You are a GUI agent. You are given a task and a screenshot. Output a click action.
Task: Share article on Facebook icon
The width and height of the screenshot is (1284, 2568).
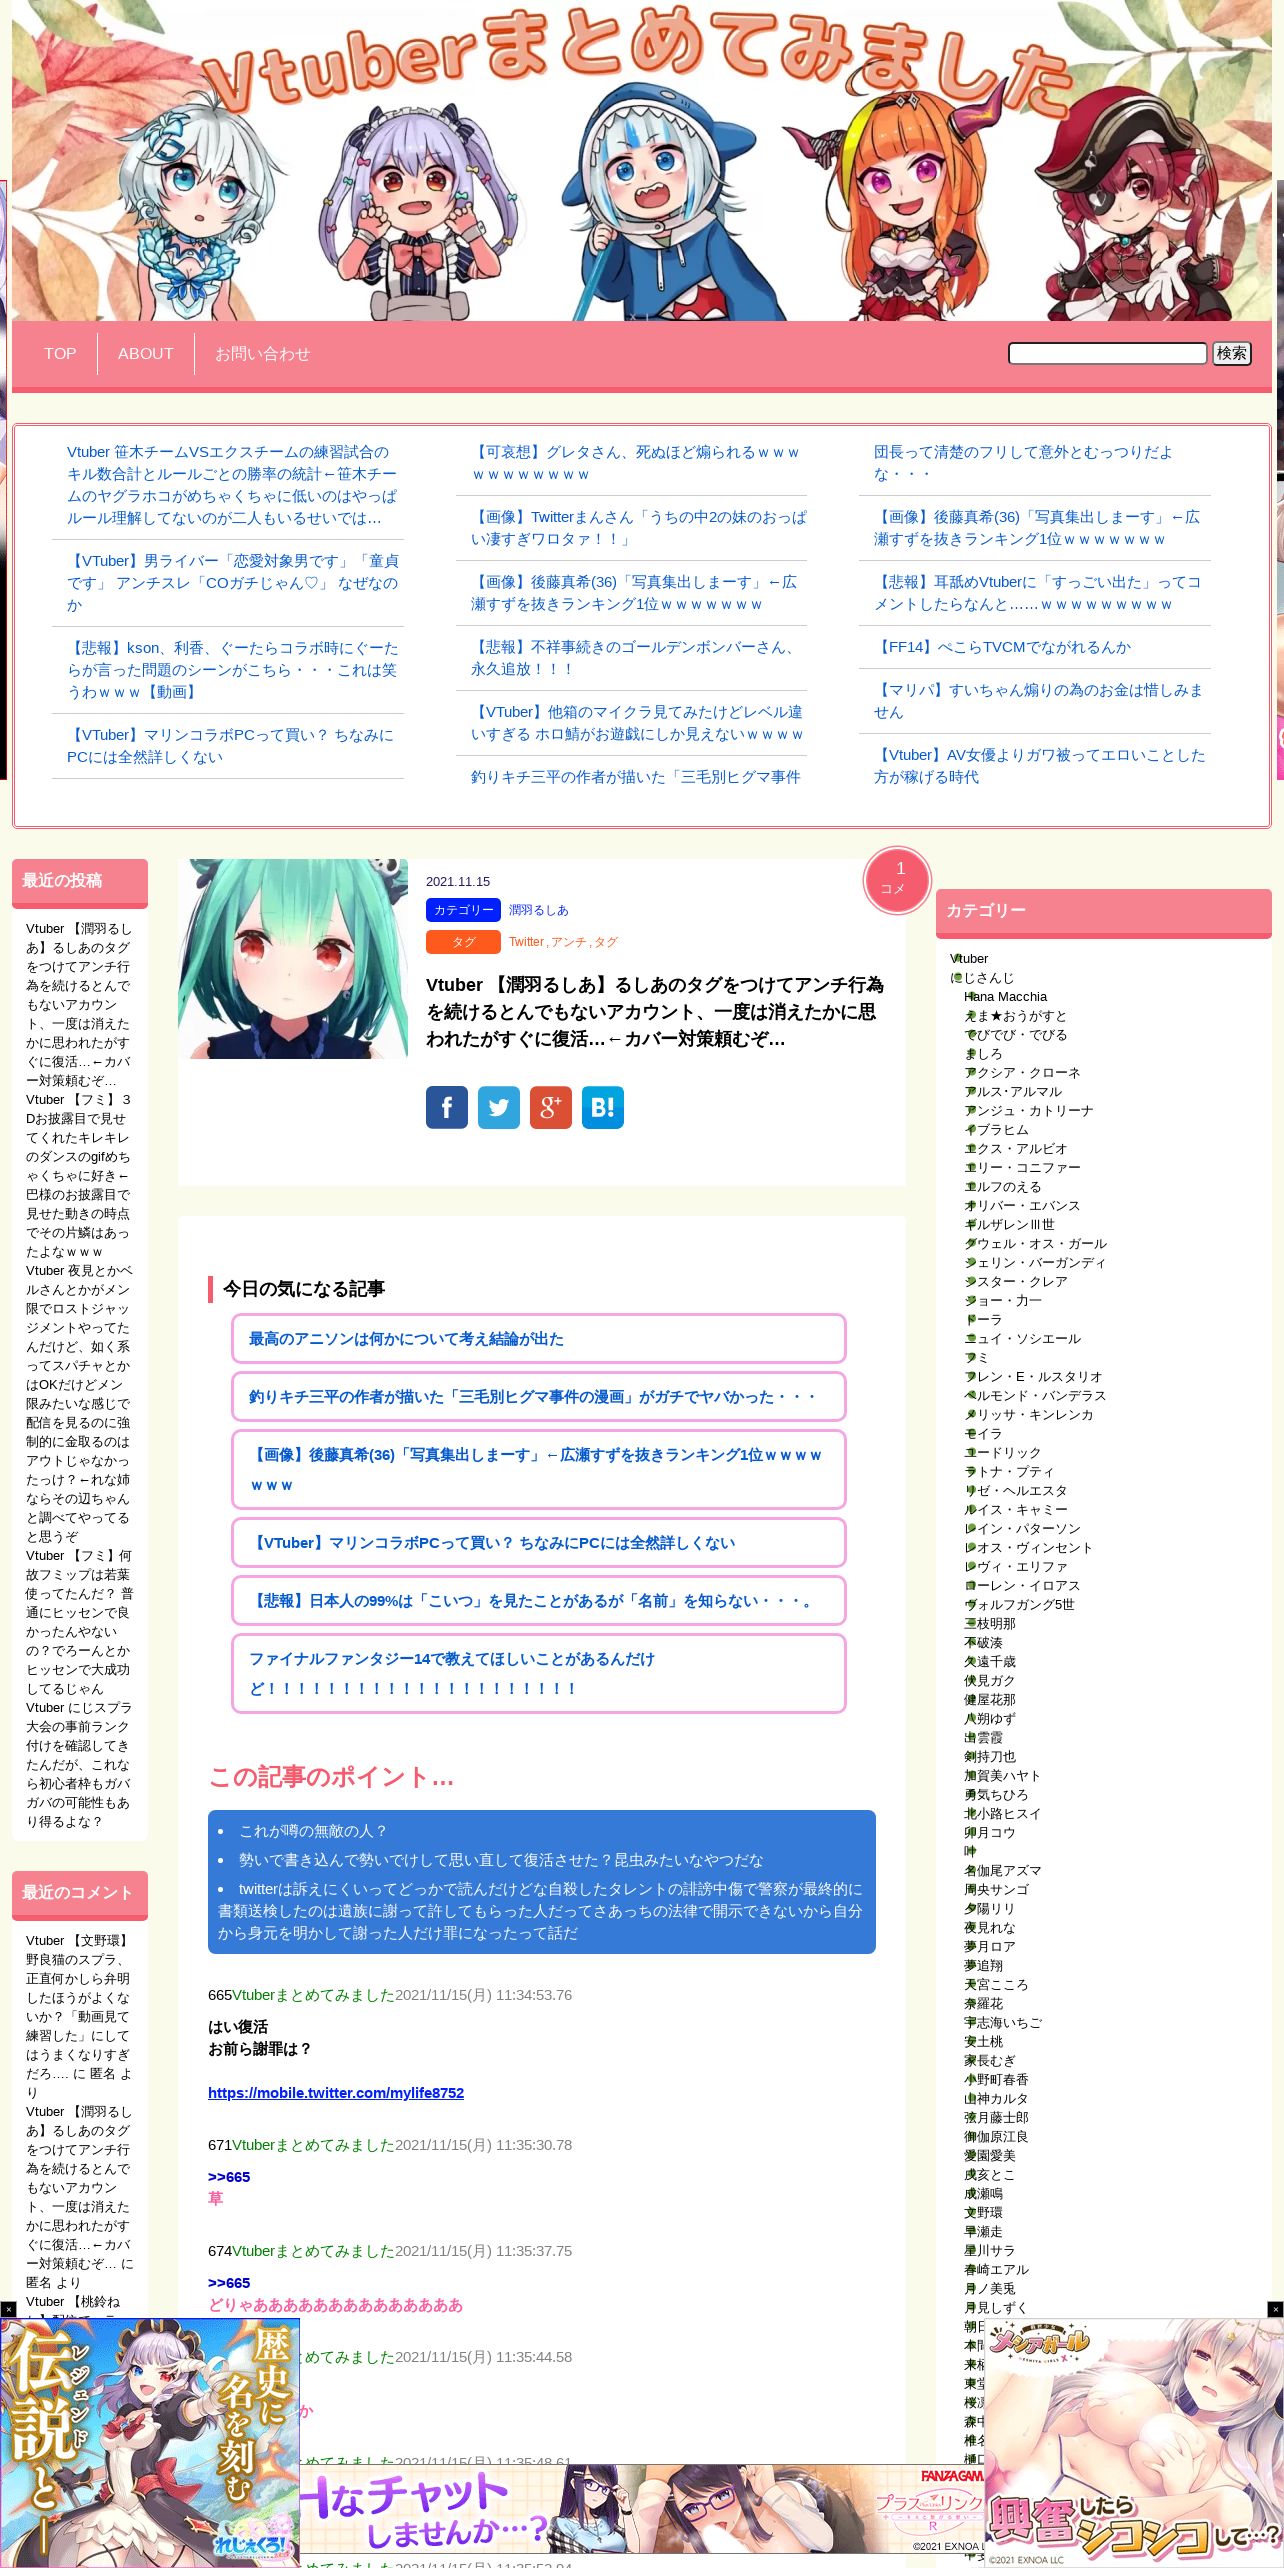tap(447, 1107)
